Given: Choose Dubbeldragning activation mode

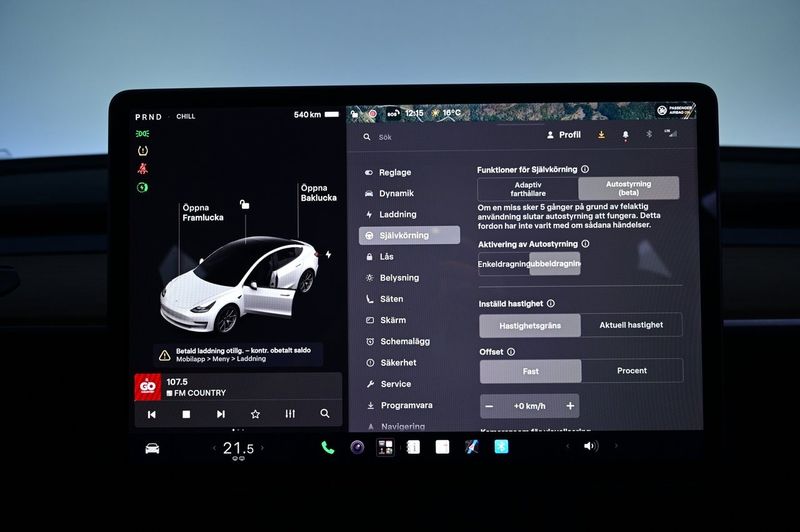Looking at the screenshot, I should [x=555, y=264].
